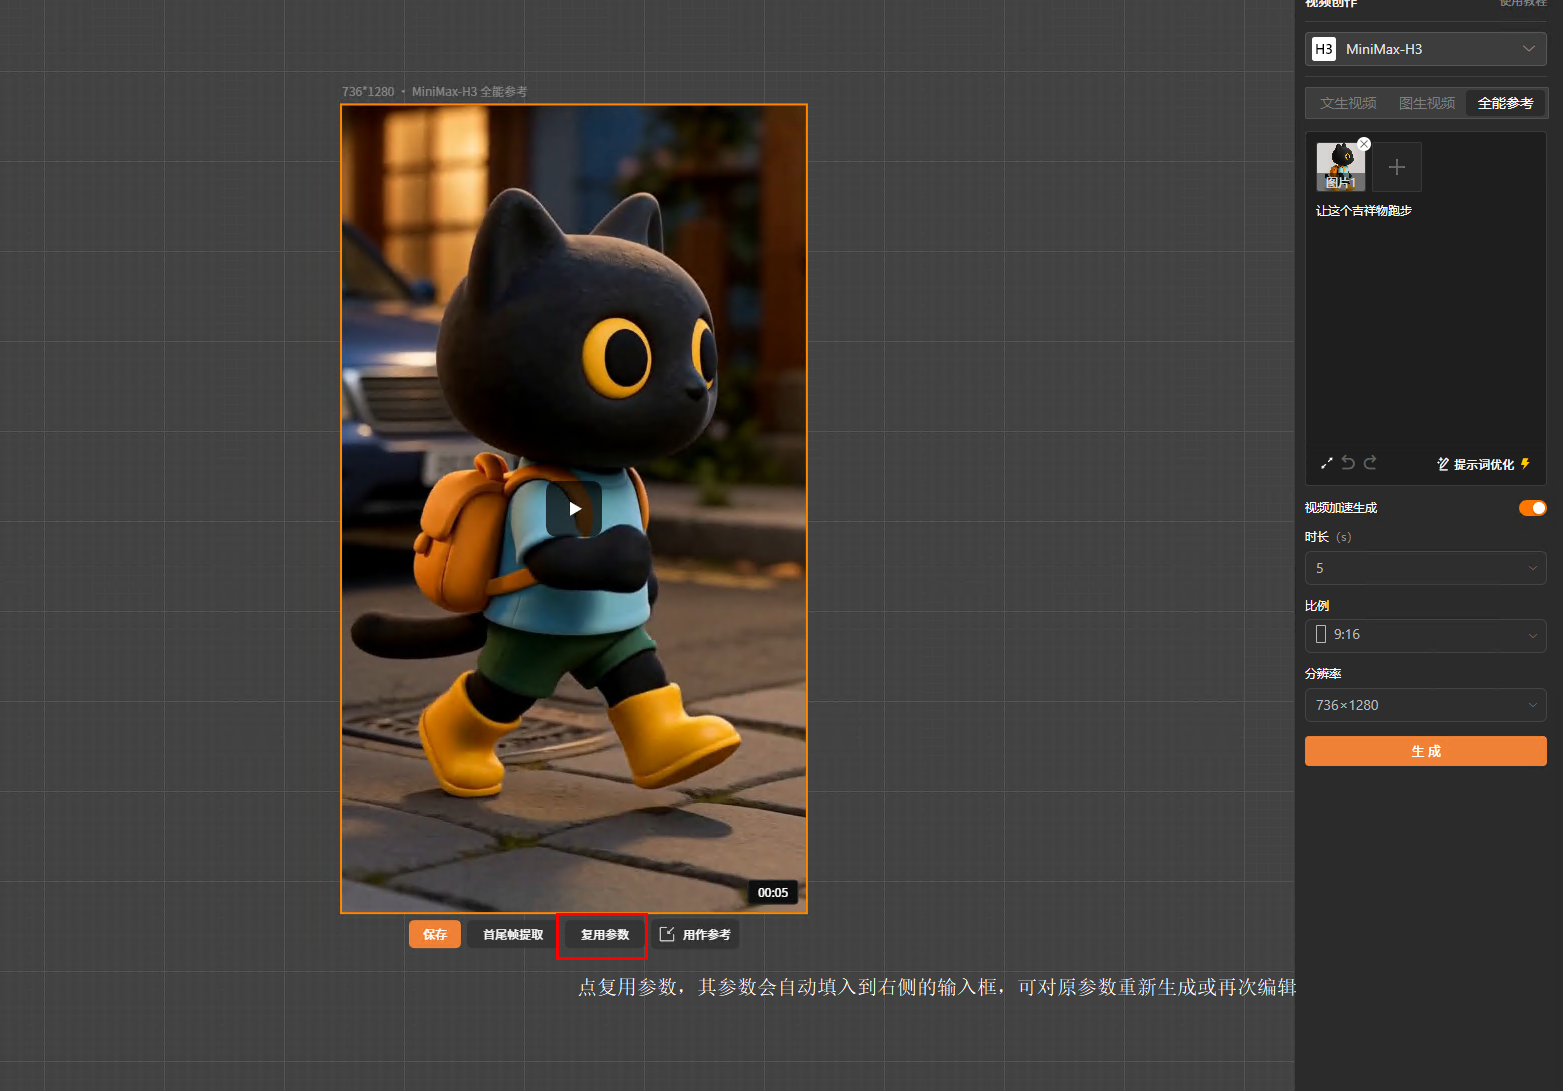Screen dimensions: 1563x1091
Task: Click the orange 生成 button
Action: click(1426, 751)
